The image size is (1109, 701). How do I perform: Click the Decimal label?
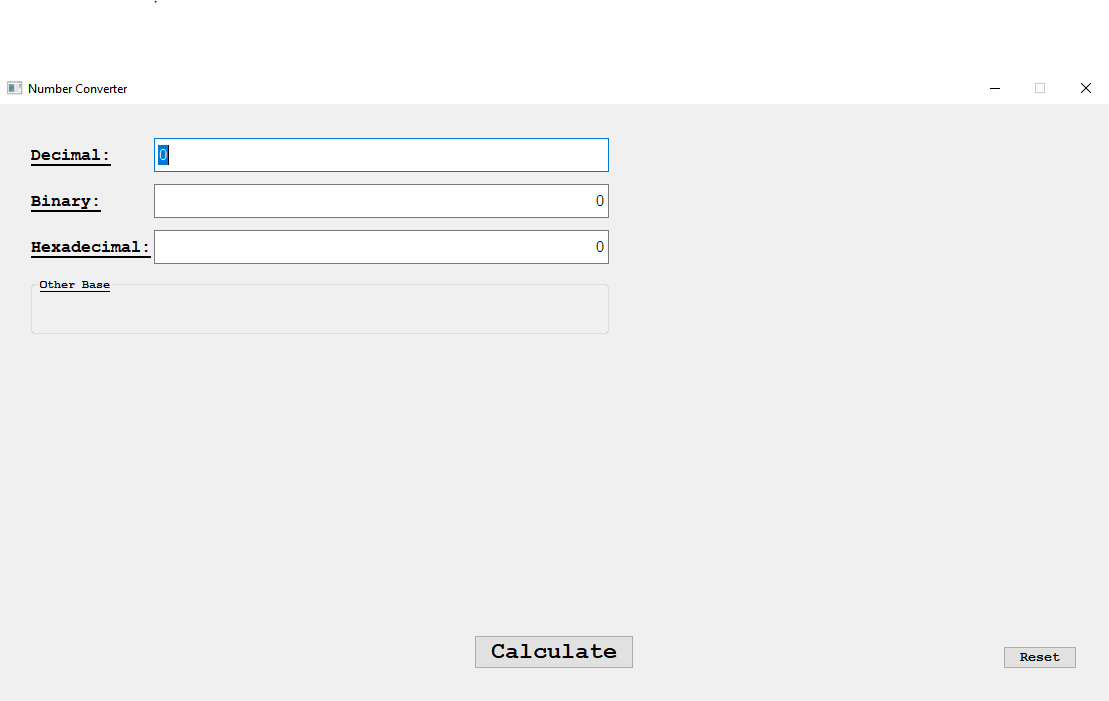[70, 155]
